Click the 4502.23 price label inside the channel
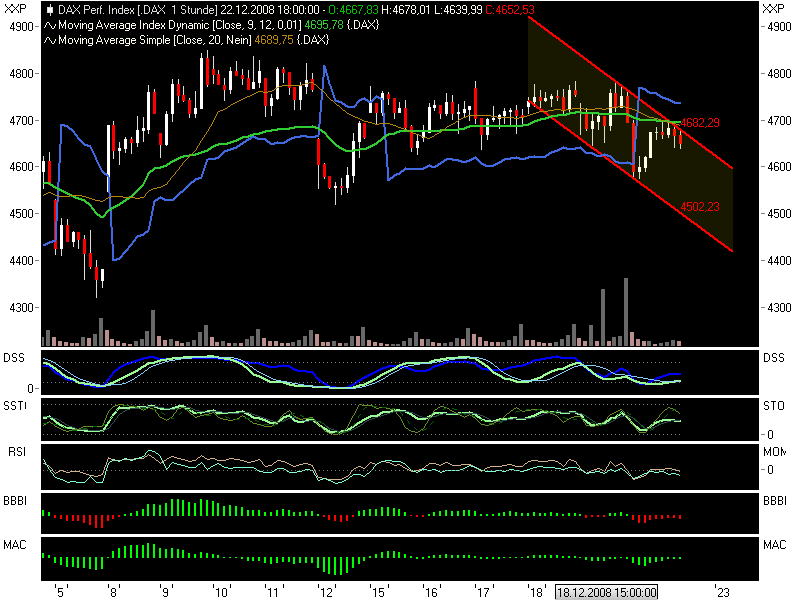The width and height of the screenshot is (800, 600). (697, 205)
